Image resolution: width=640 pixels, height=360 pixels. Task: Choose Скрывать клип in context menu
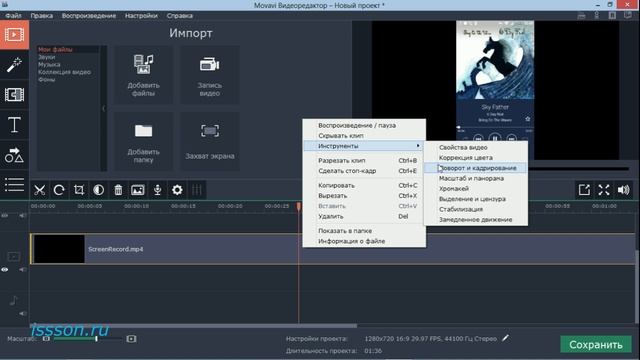point(364,136)
